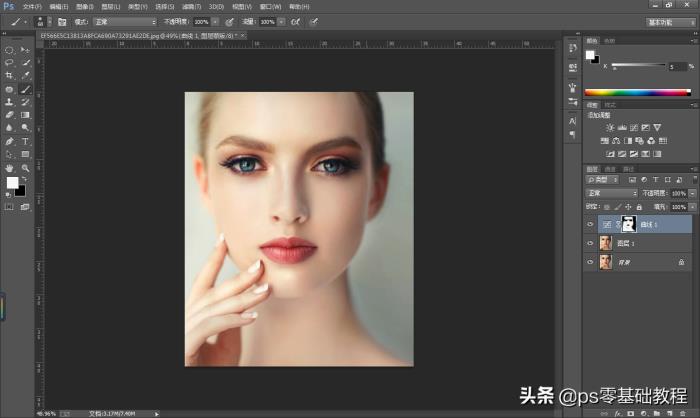Select the Crop tool
This screenshot has width=700, height=418.
pyautogui.click(x=9, y=75)
